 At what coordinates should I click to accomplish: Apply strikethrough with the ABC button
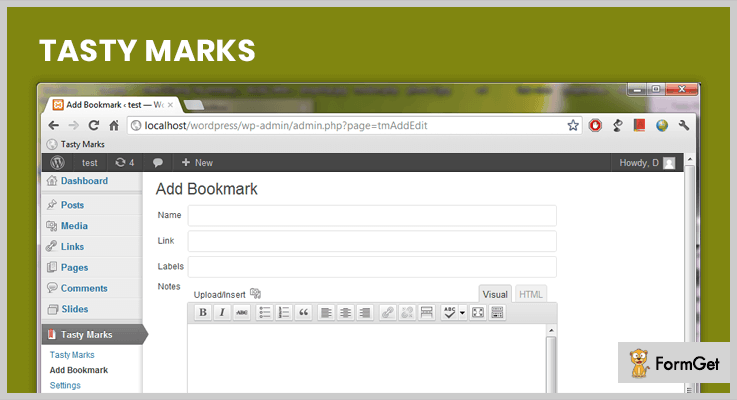[x=242, y=313]
